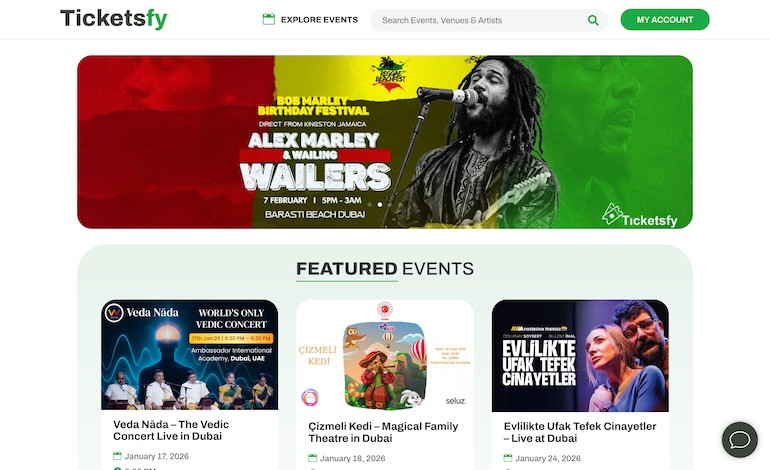Viewport: 770px width, 470px height.
Task: Click the search magnifier icon
Action: coord(593,20)
